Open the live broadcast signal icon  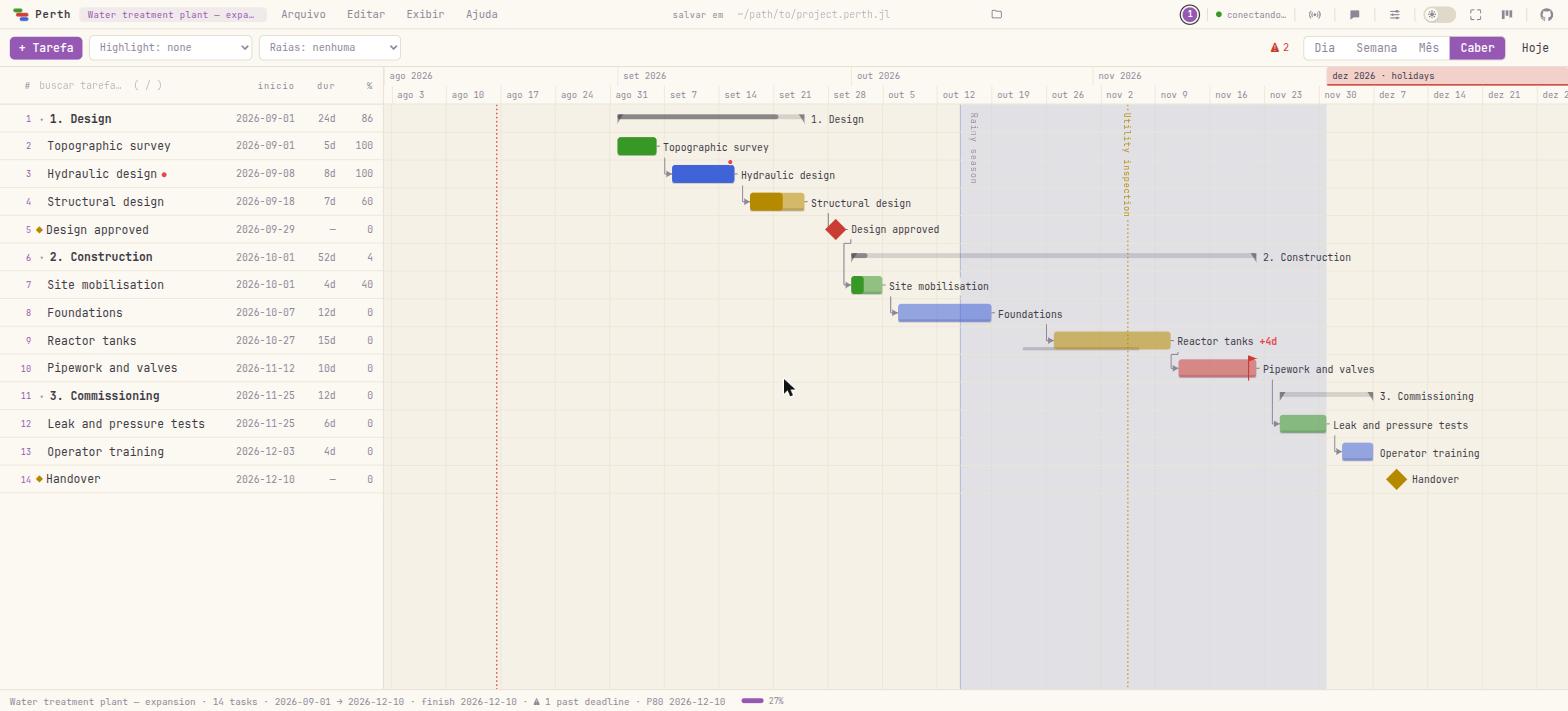point(1315,15)
